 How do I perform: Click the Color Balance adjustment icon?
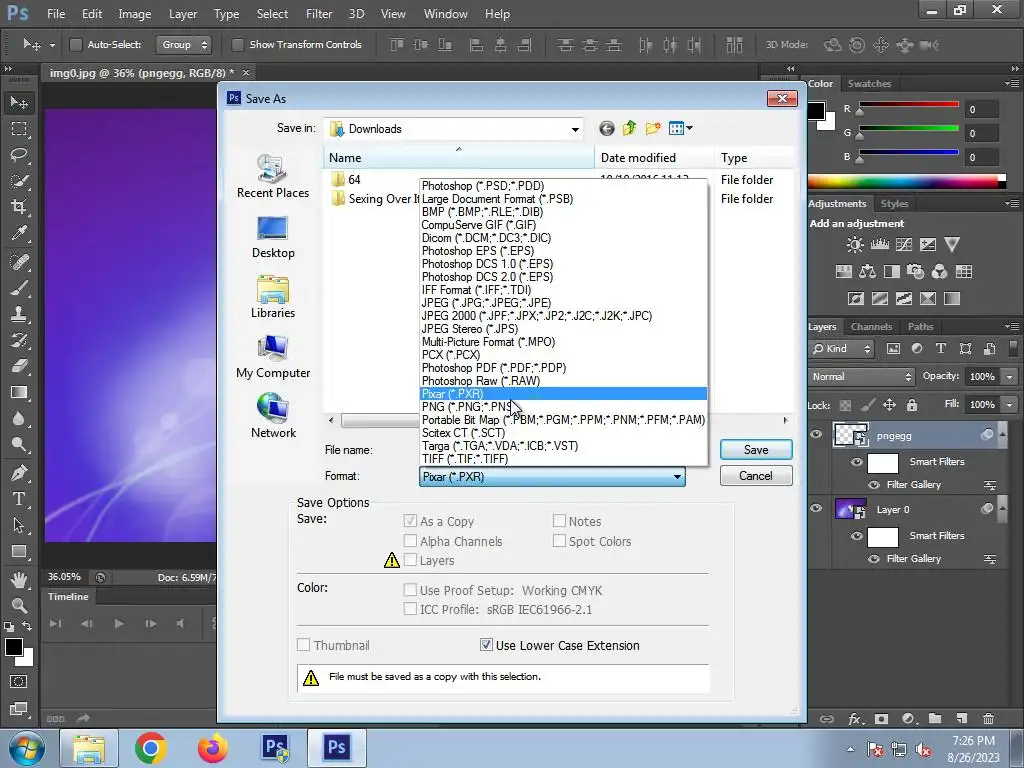pos(868,272)
